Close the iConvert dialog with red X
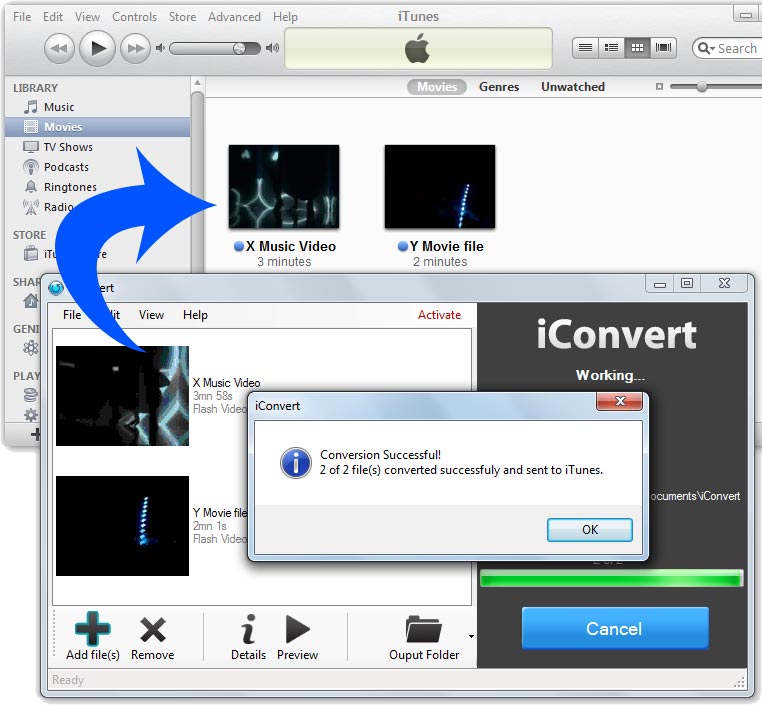The image size is (762, 705). pos(620,401)
